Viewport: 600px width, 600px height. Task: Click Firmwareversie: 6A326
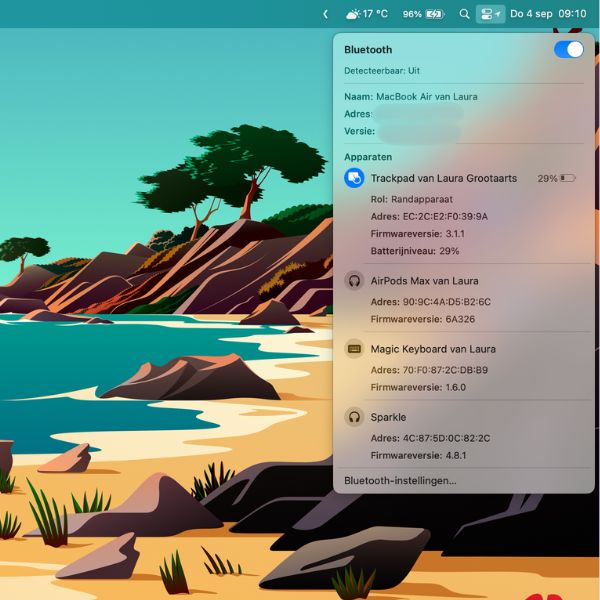coord(422,319)
